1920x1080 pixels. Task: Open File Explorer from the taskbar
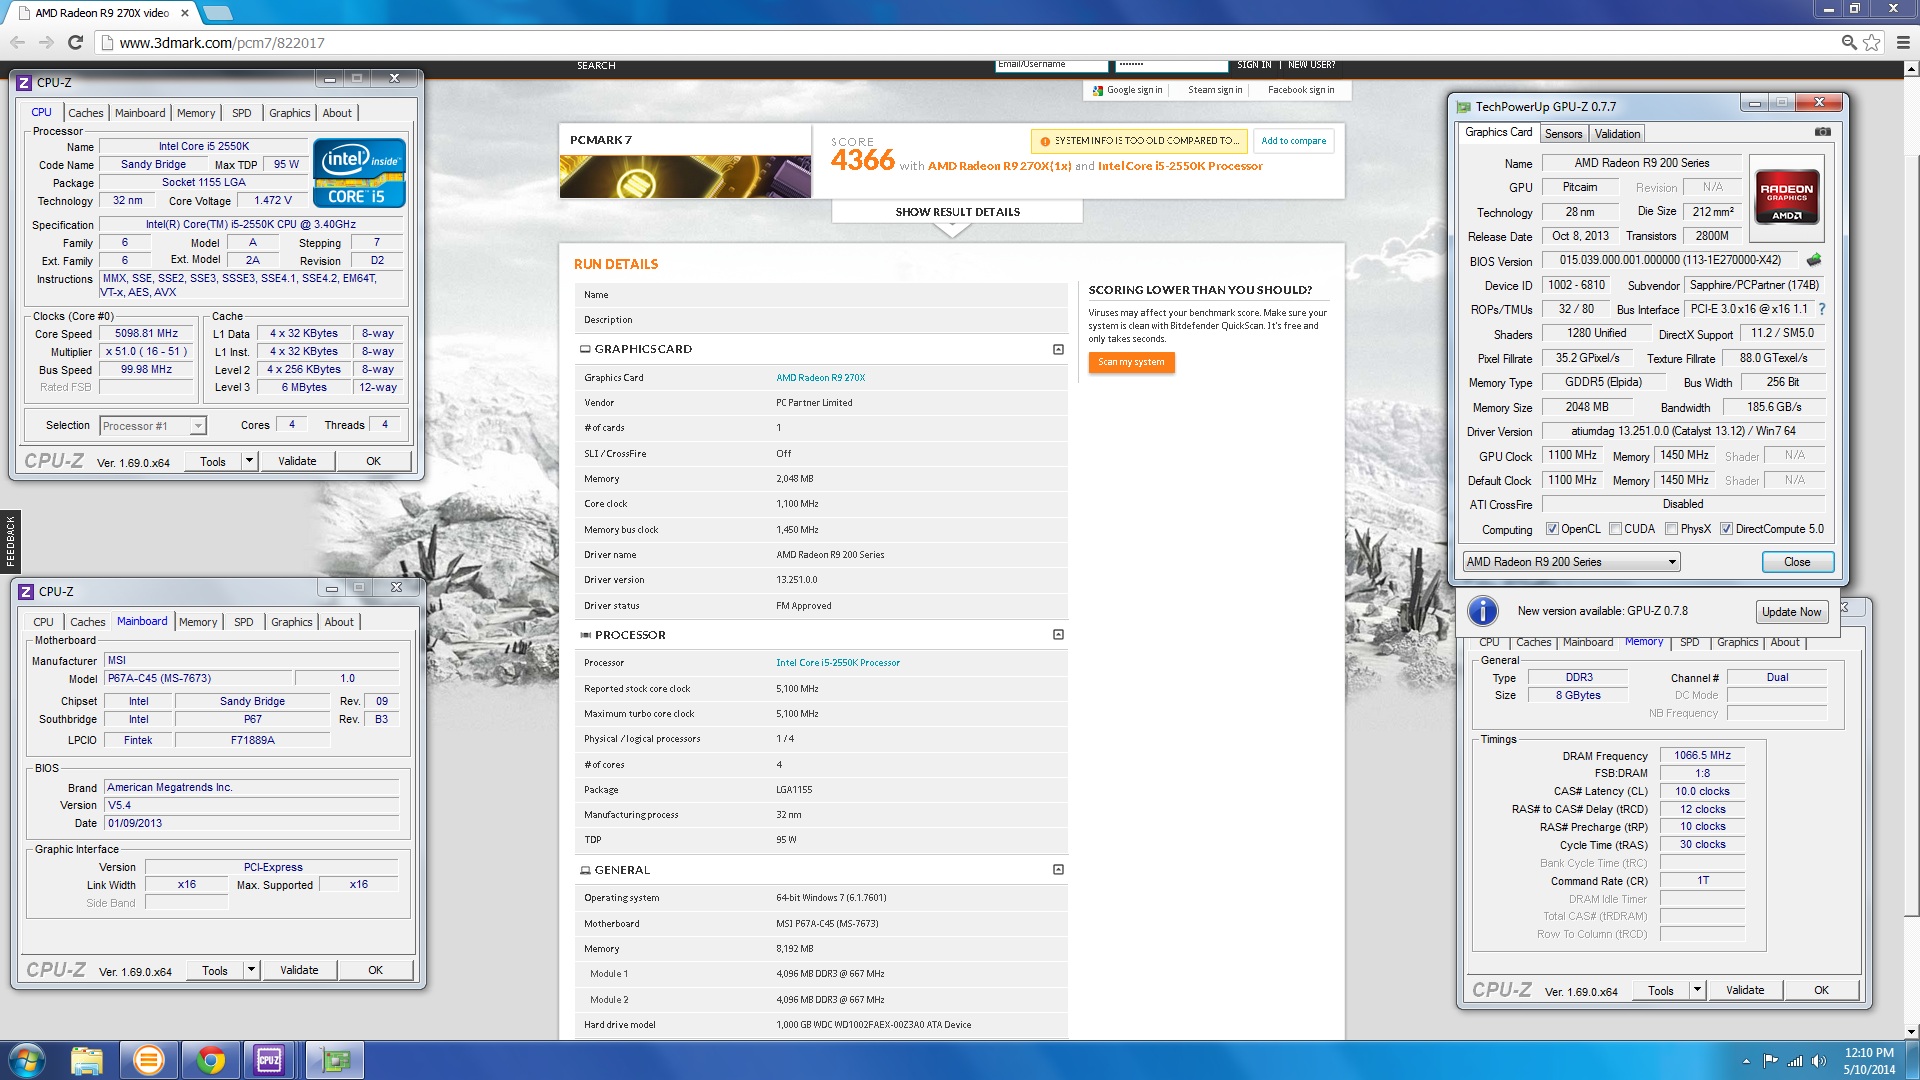coord(87,1060)
